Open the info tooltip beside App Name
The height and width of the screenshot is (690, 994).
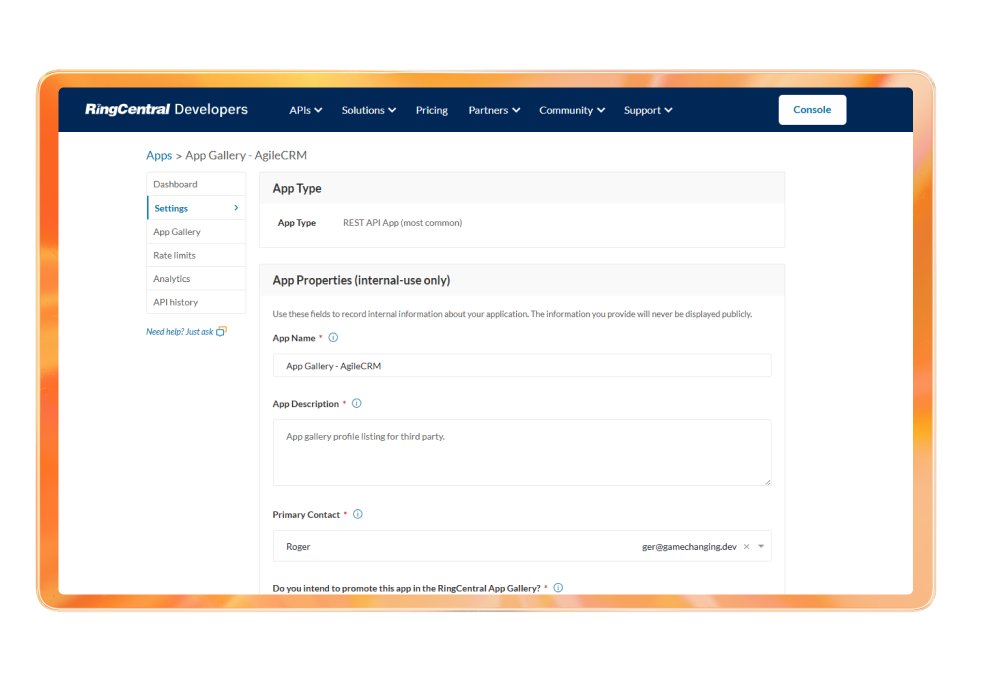pyautogui.click(x=332, y=337)
